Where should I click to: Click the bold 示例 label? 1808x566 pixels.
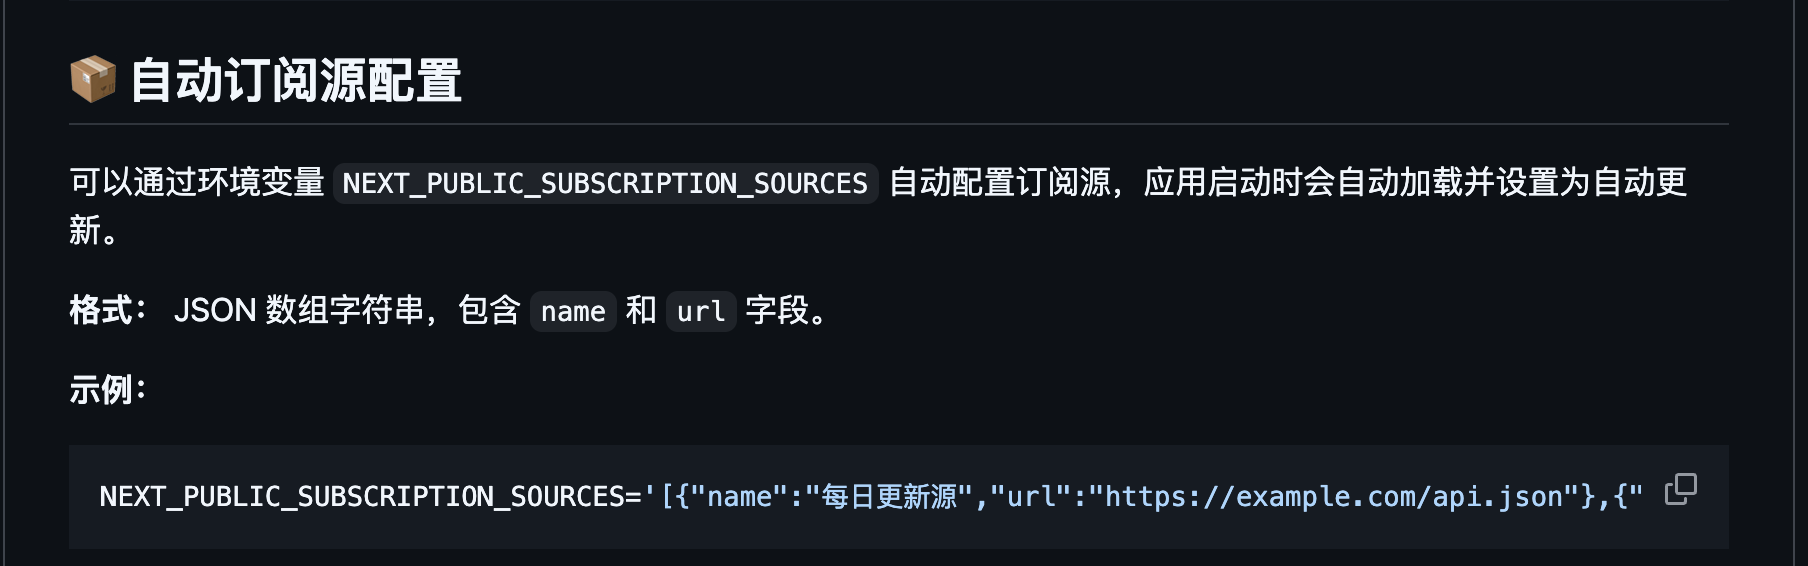pos(101,390)
